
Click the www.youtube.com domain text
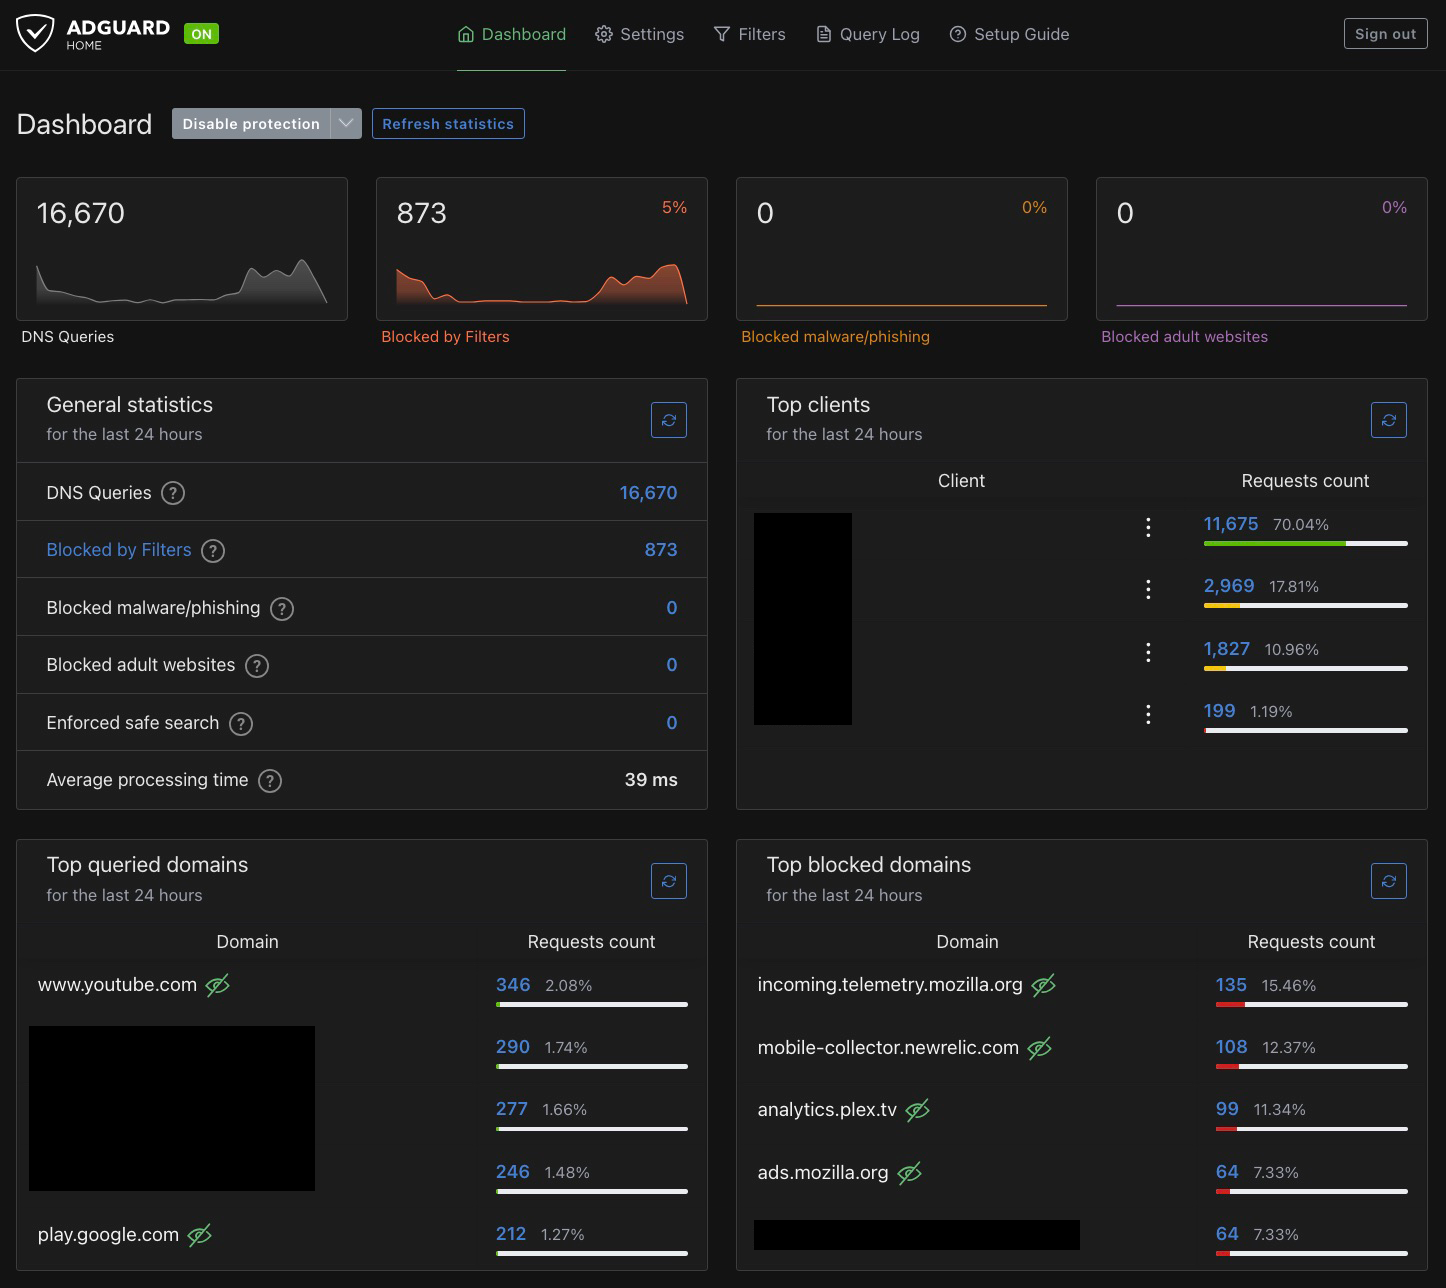coord(117,985)
